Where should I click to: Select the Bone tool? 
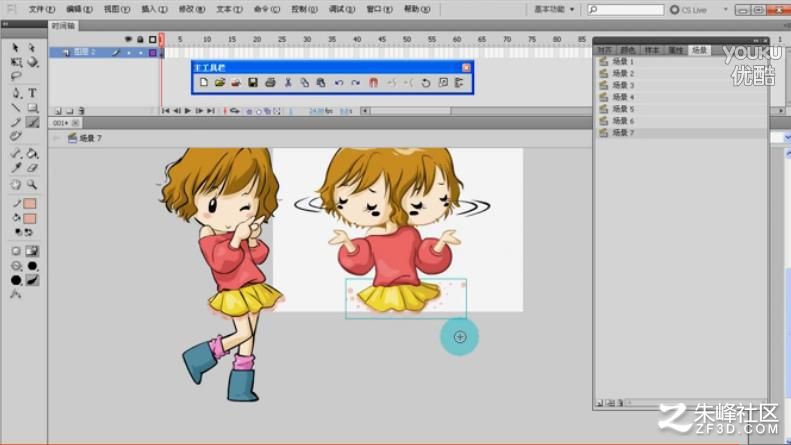pos(16,153)
